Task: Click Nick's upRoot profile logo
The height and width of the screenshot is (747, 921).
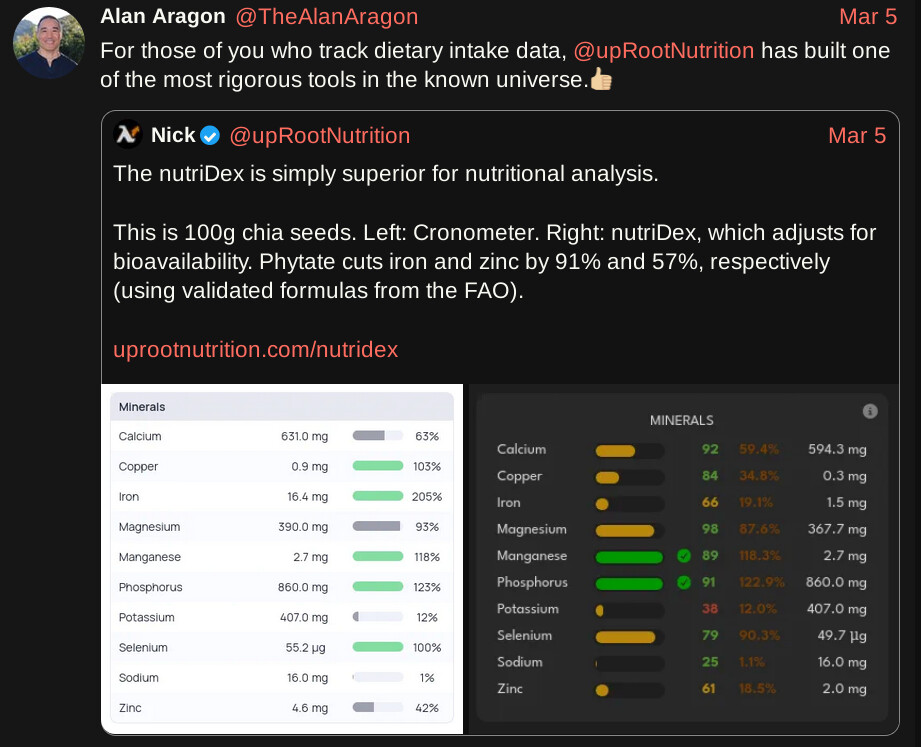Action: tap(127, 135)
